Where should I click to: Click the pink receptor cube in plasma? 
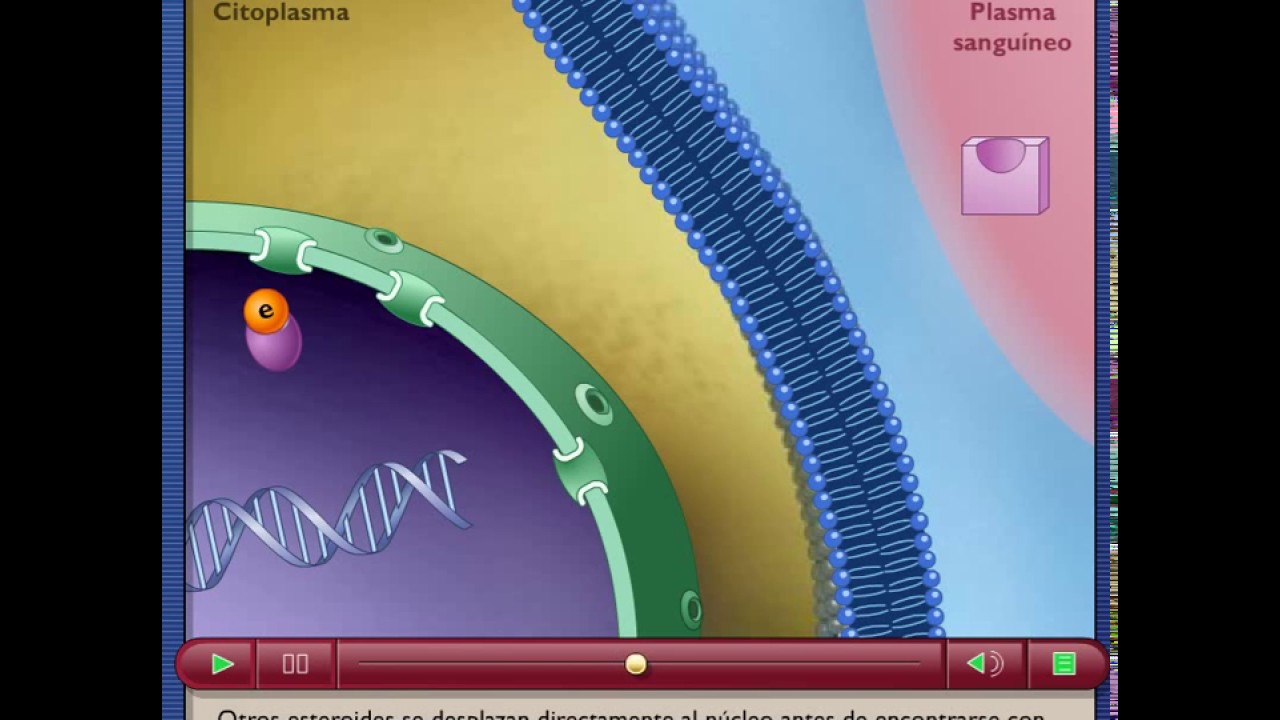[1005, 176]
